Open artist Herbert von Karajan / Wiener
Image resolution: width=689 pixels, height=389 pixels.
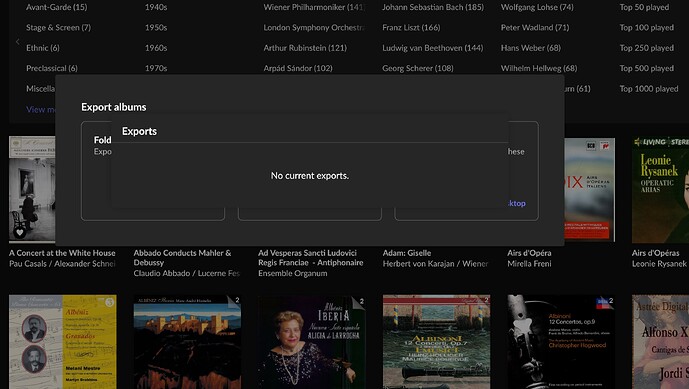[x=435, y=263]
